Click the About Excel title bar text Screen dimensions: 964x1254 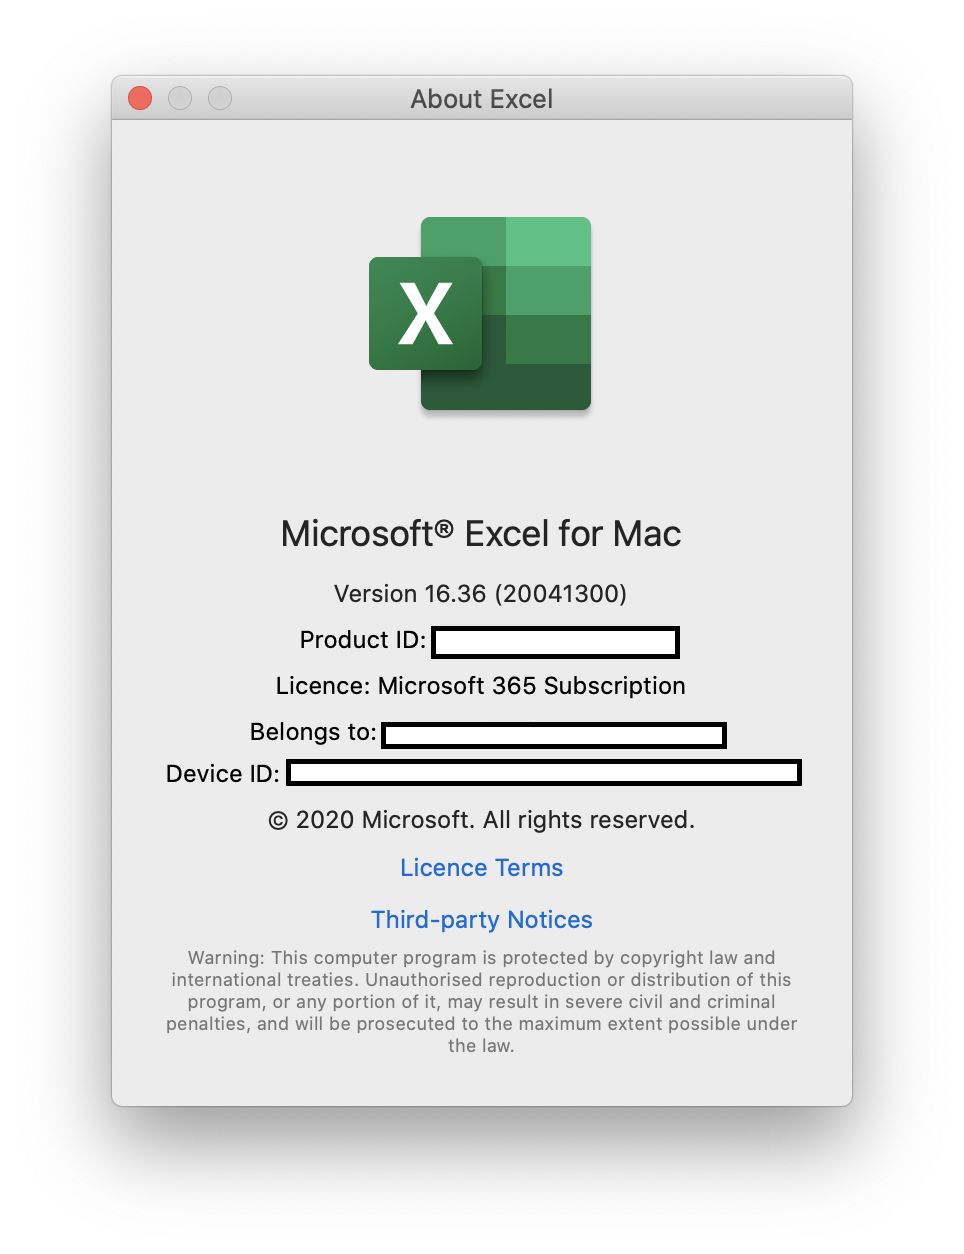click(481, 99)
